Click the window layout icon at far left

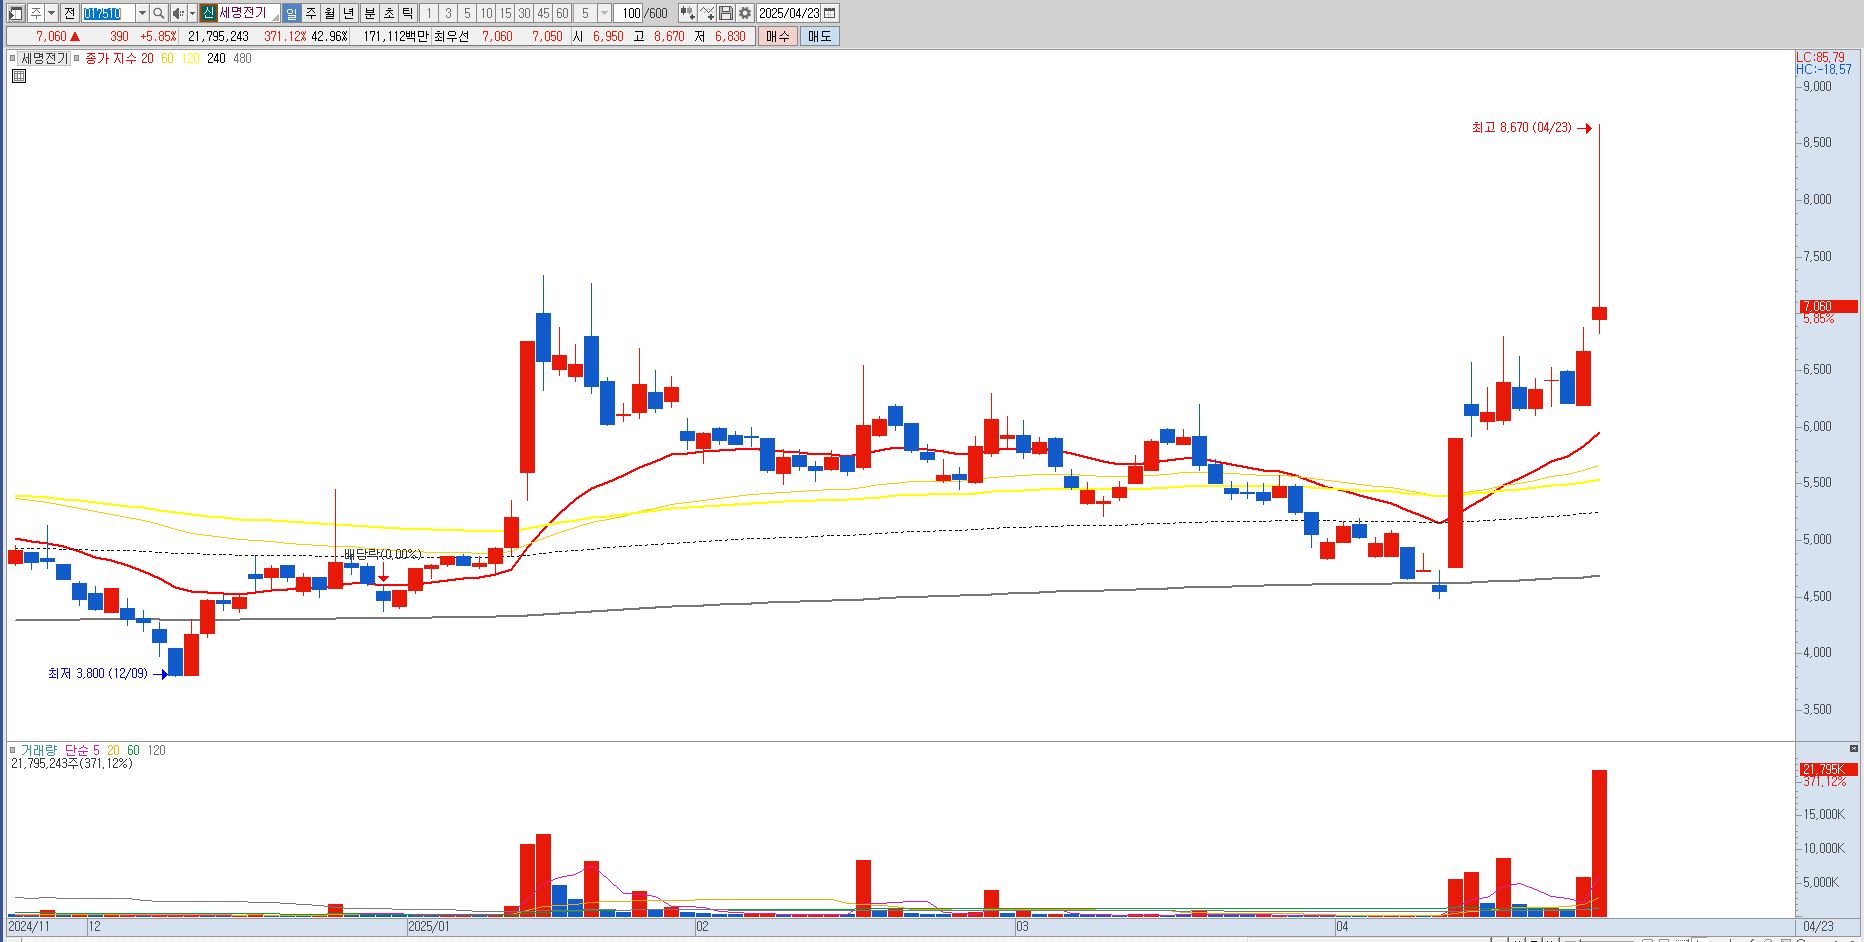16,13
